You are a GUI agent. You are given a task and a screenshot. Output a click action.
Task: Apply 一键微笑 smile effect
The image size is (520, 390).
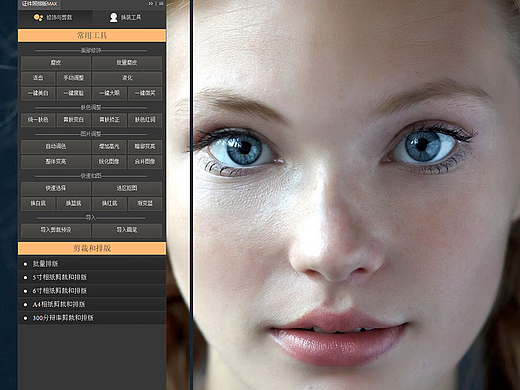[x=145, y=93]
